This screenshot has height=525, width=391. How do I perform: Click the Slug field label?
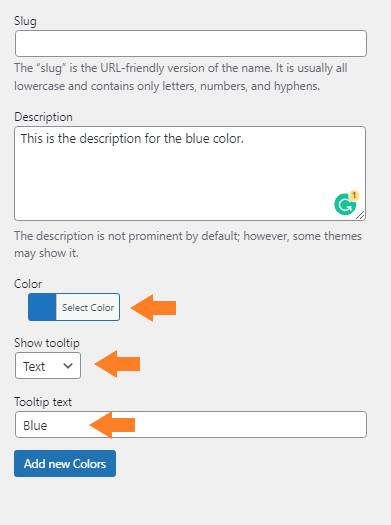coord(25,21)
